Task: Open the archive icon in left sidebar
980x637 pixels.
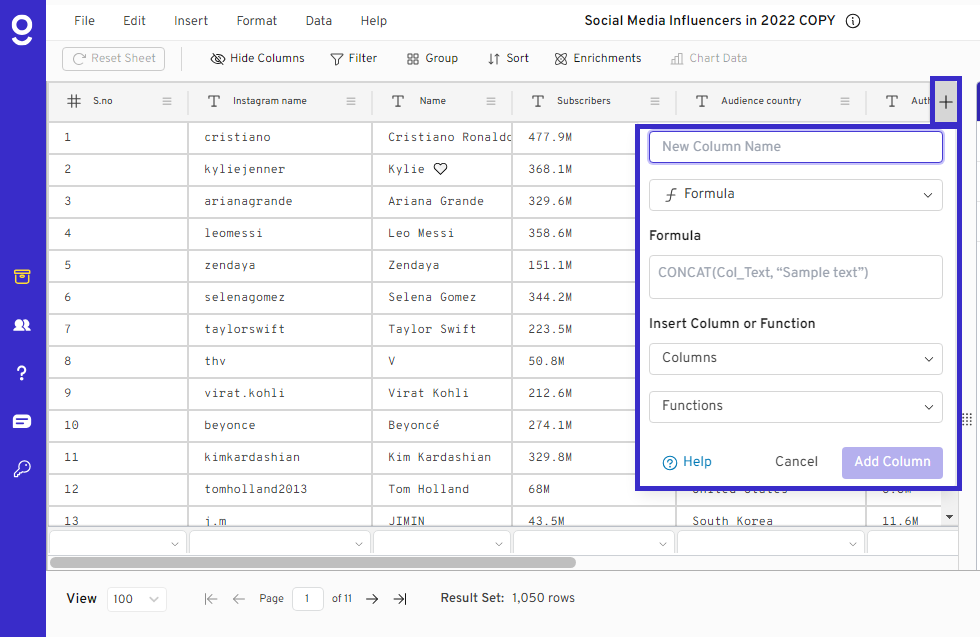Action: (22, 277)
